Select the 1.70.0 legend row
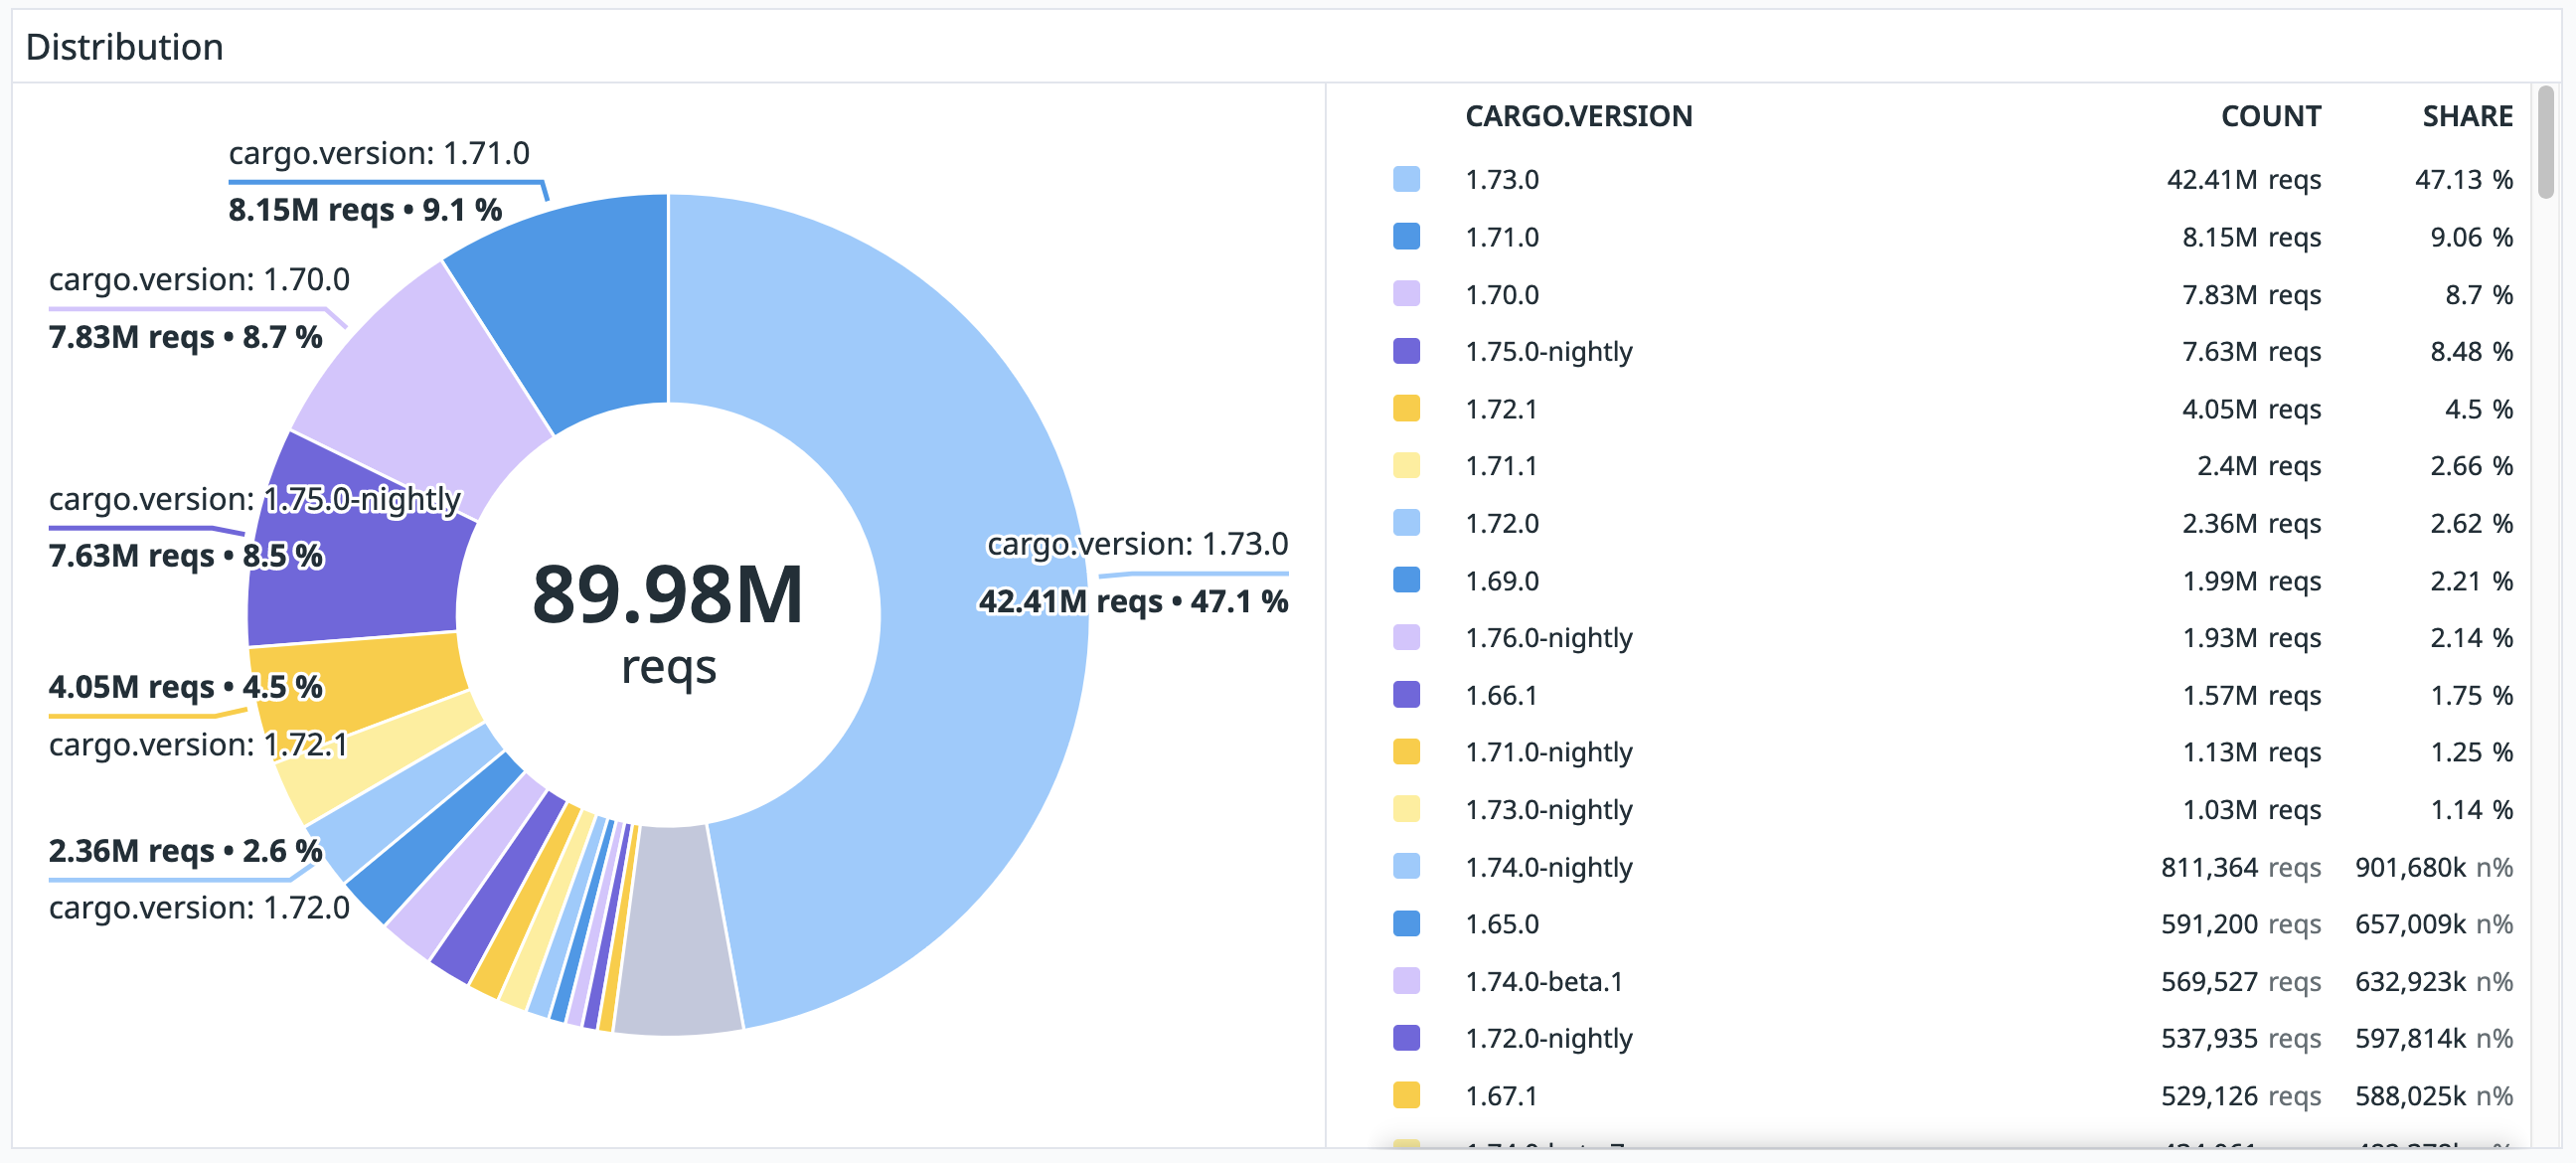 1502,295
